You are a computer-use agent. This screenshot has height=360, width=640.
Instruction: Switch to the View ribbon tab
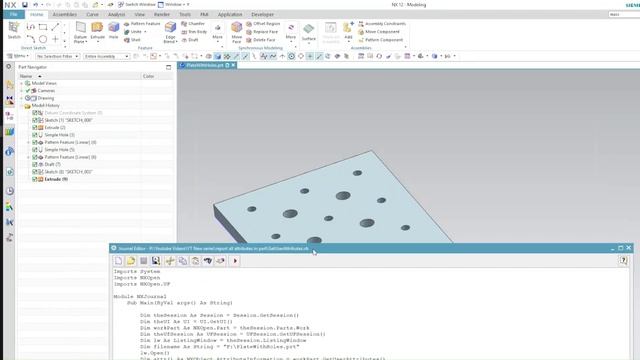[x=140, y=14]
